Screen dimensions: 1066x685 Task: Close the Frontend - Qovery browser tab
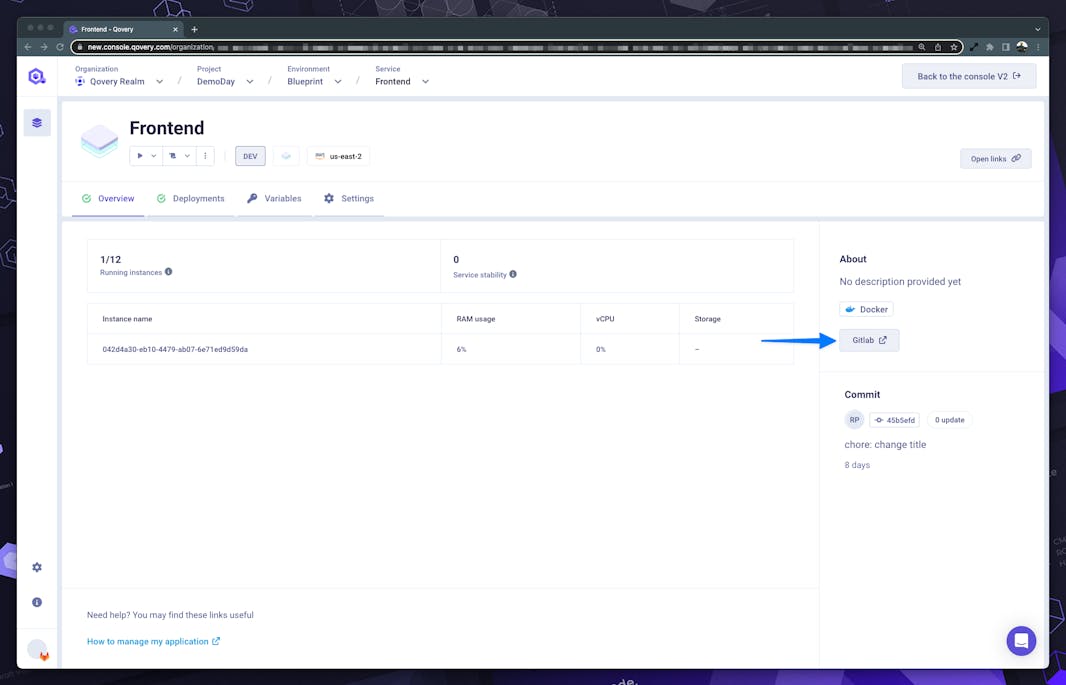coord(175,29)
